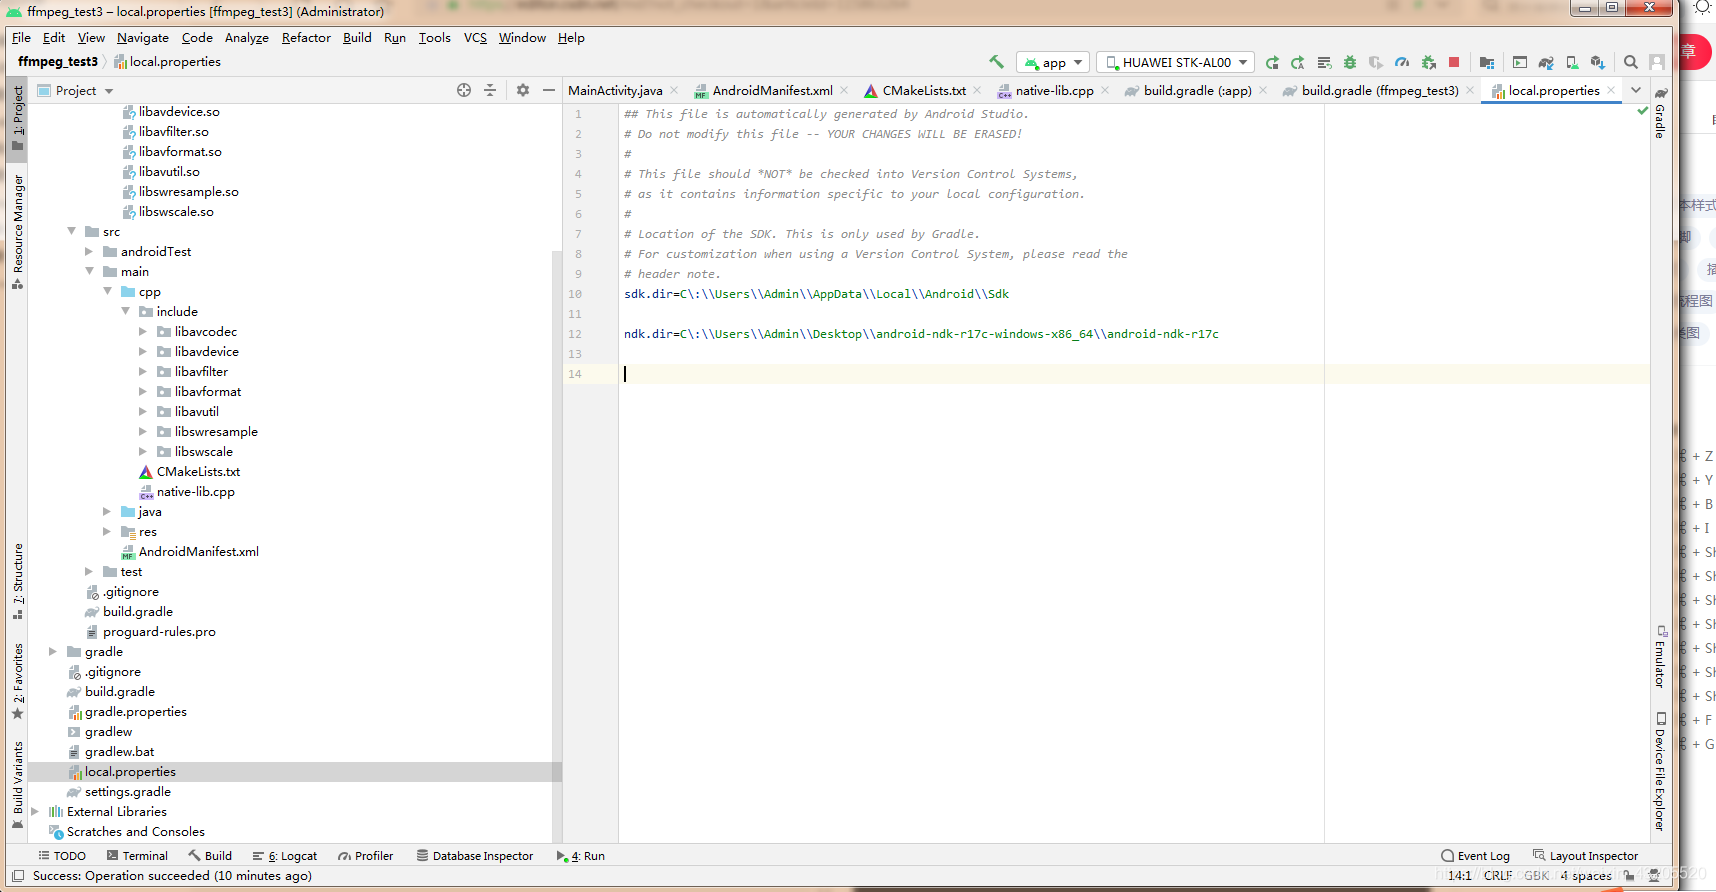The height and width of the screenshot is (892, 1716).
Task: Switch to build.gradle (:app) tab
Action: tap(1197, 90)
